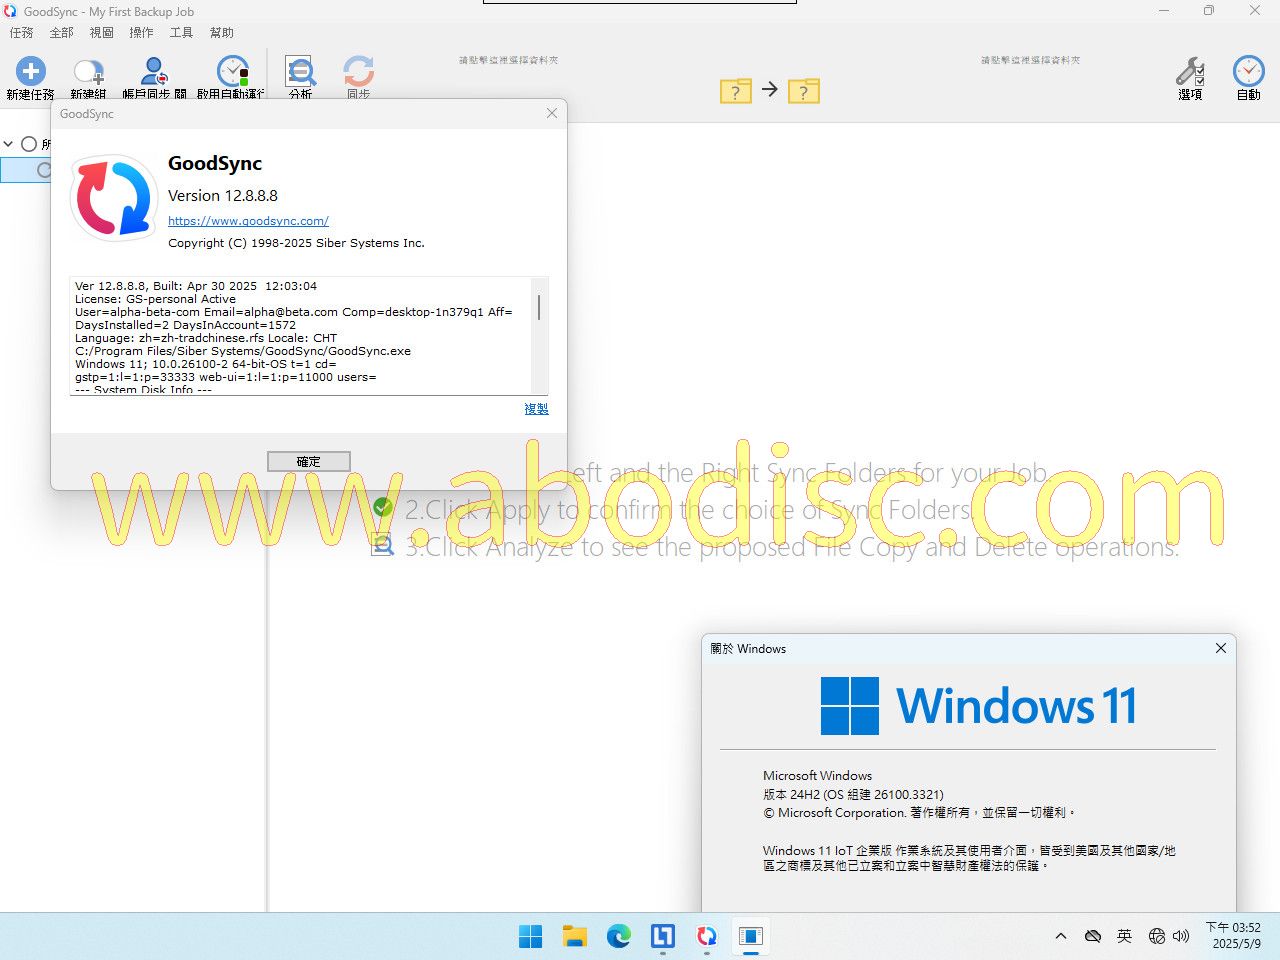Screen dimensions: 1280x960
Task: Open the 任務 menu
Action: click(22, 33)
